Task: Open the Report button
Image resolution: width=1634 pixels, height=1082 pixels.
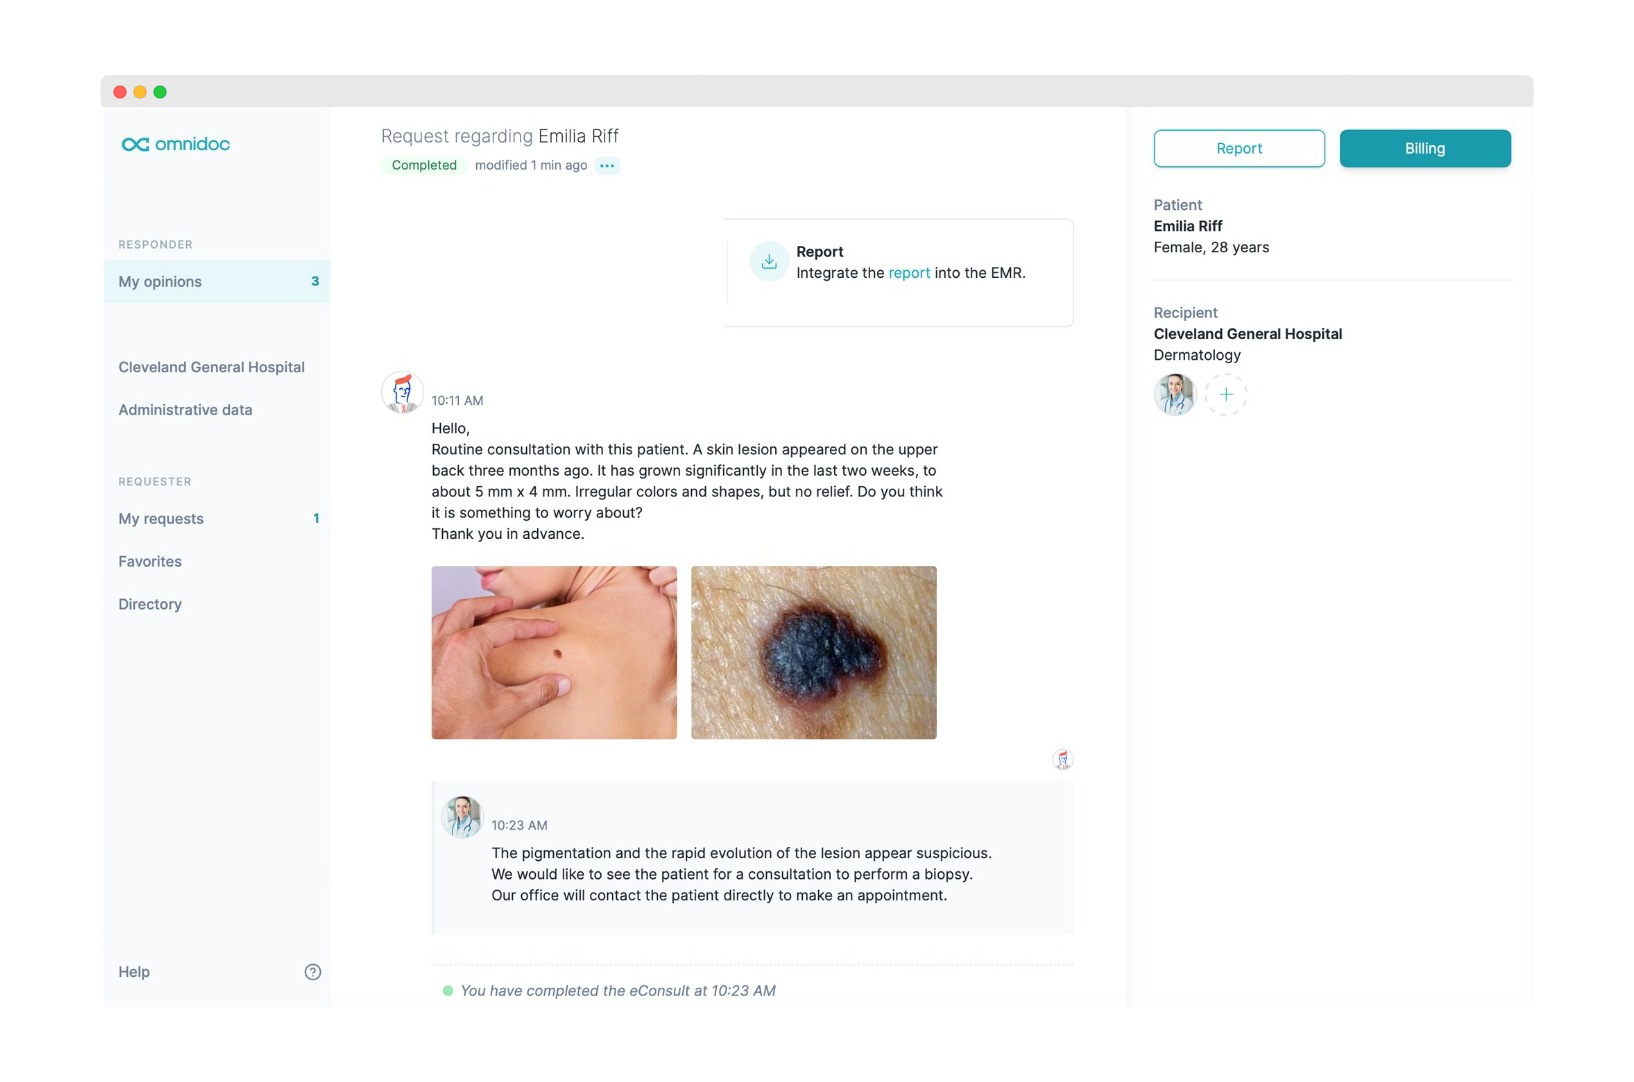Action: coord(1239,149)
